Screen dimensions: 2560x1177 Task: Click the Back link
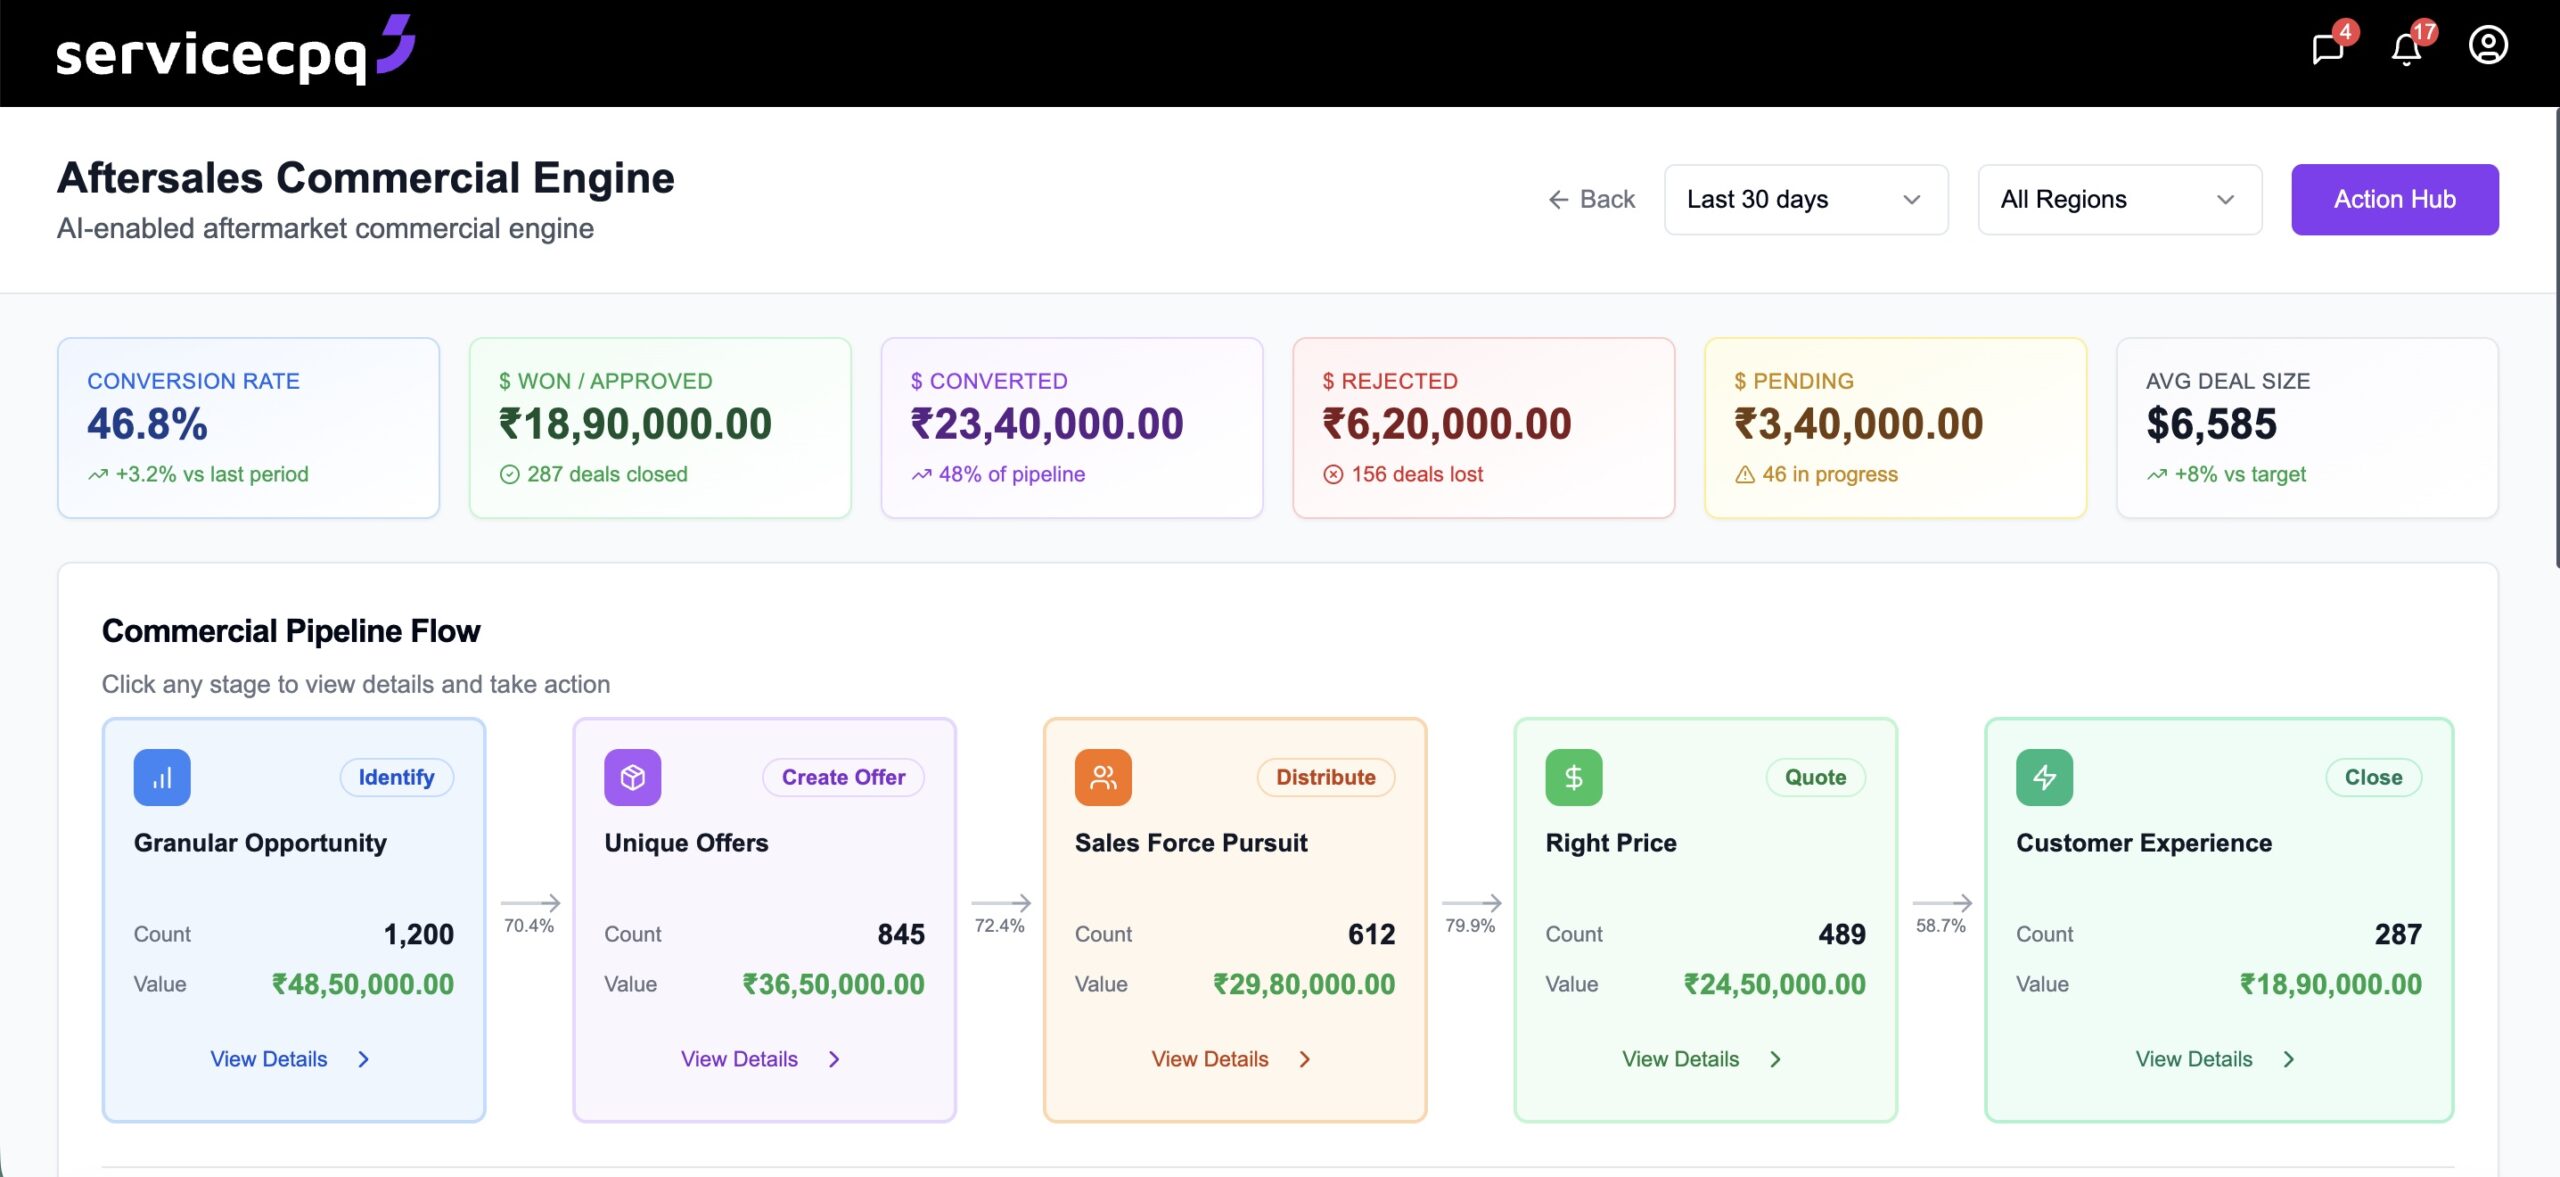coord(1593,199)
